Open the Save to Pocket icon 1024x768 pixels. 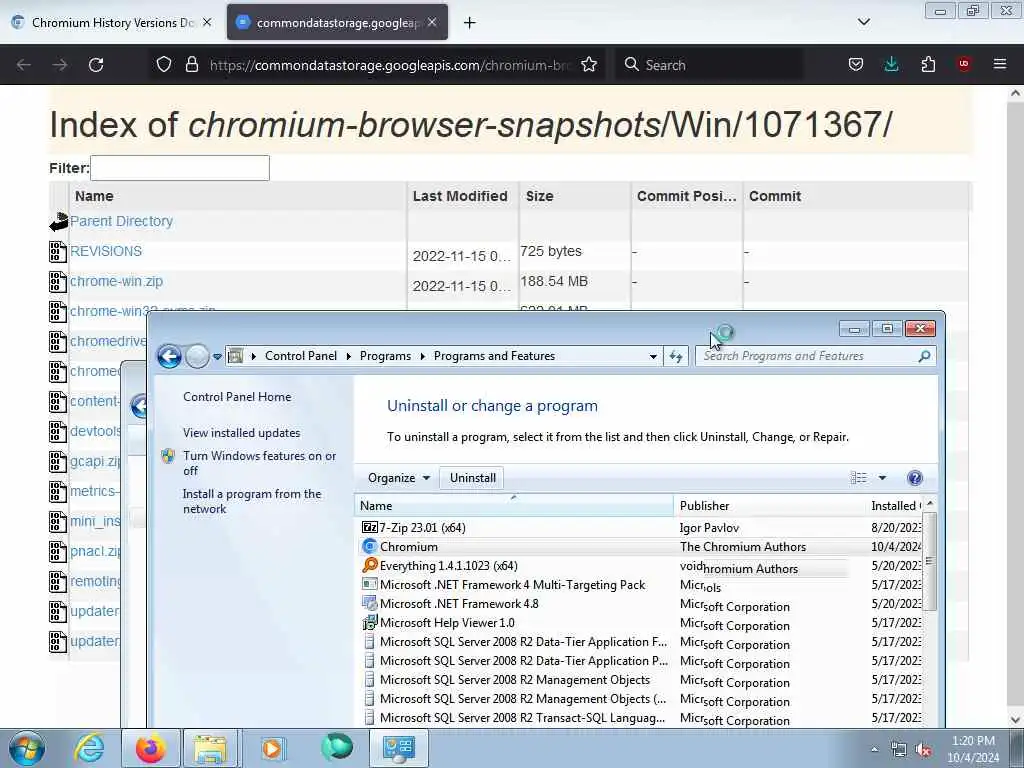[x=856, y=65]
